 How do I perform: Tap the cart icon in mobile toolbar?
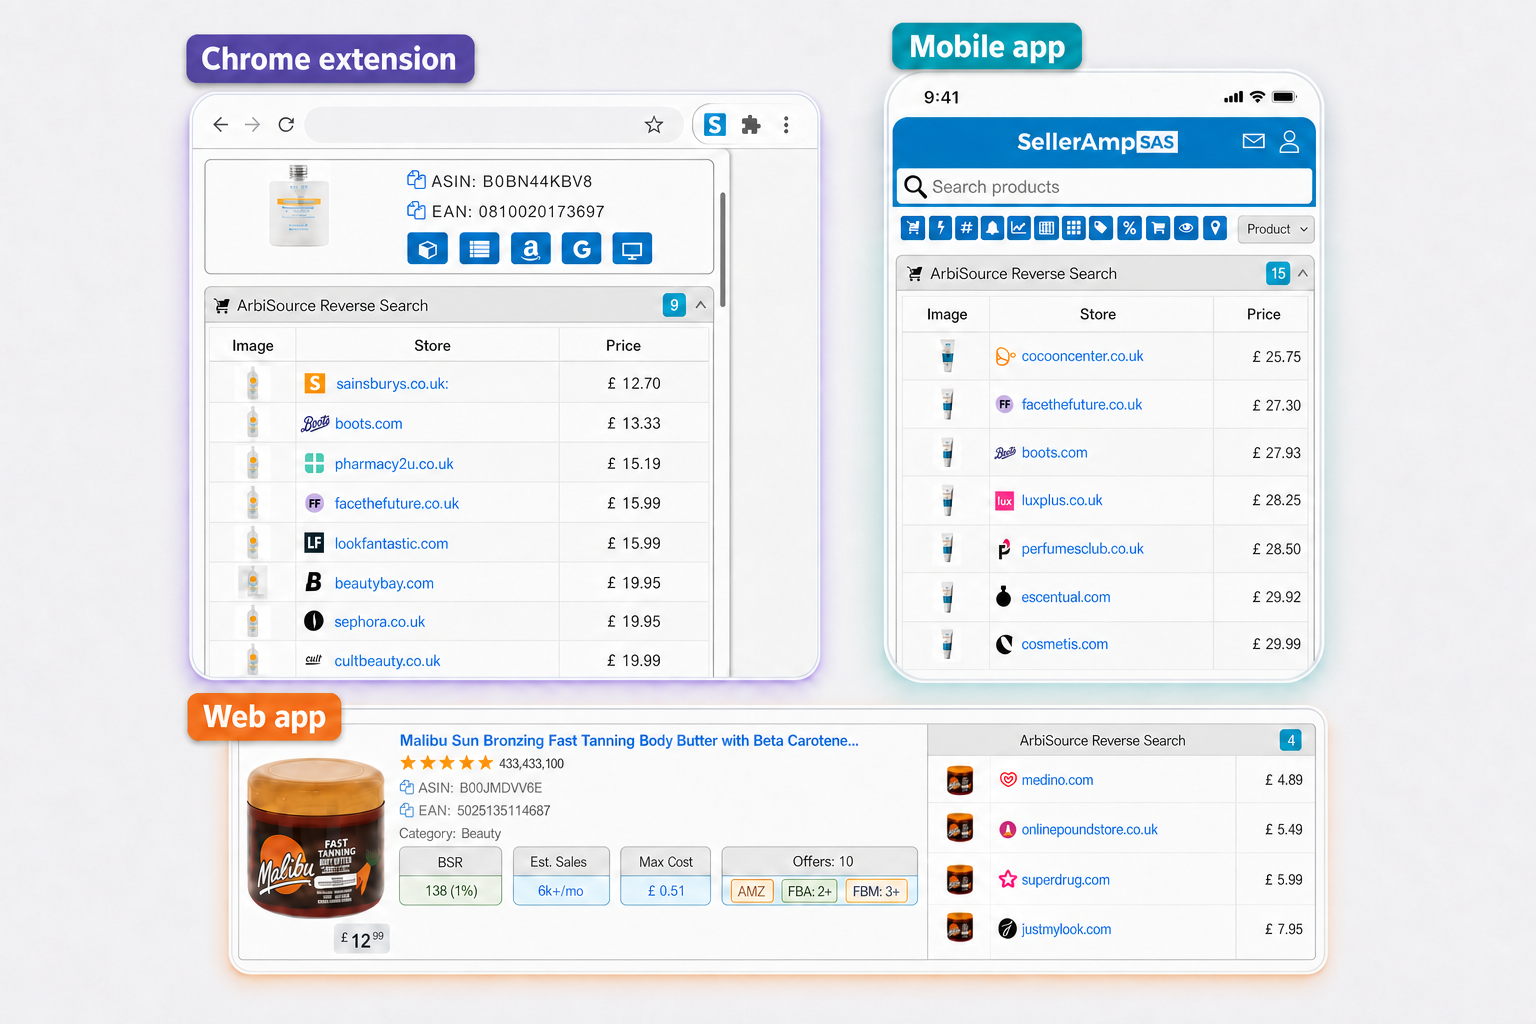pyautogui.click(x=913, y=228)
